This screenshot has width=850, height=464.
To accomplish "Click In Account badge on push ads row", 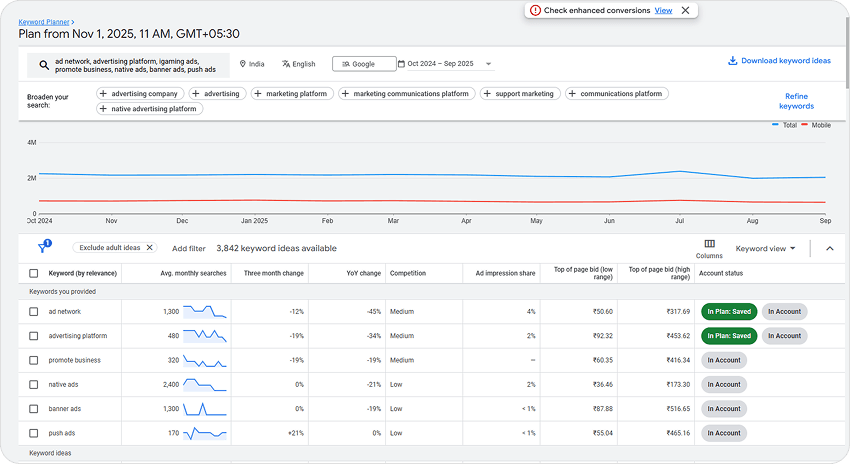I will (x=724, y=433).
